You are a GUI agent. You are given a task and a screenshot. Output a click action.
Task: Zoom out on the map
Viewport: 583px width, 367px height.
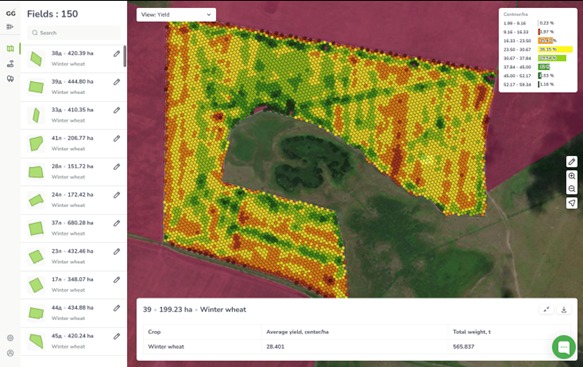[571, 189]
